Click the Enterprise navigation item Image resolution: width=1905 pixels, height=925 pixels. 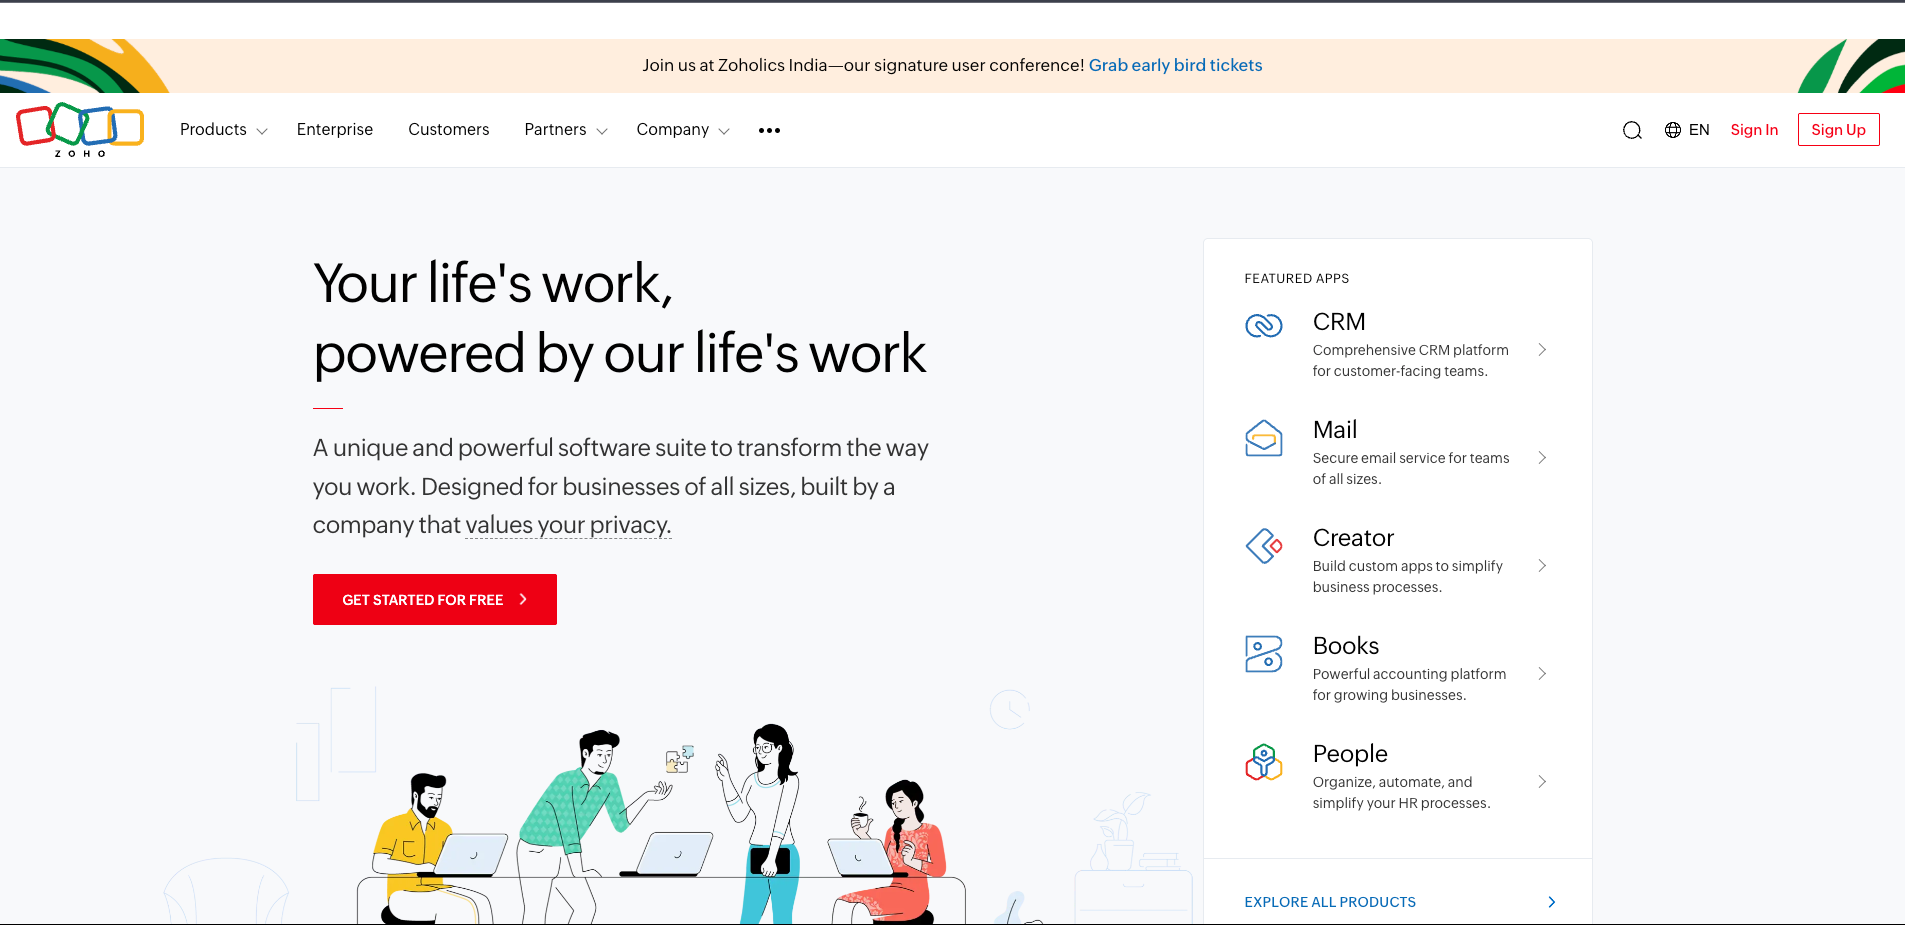tap(334, 130)
